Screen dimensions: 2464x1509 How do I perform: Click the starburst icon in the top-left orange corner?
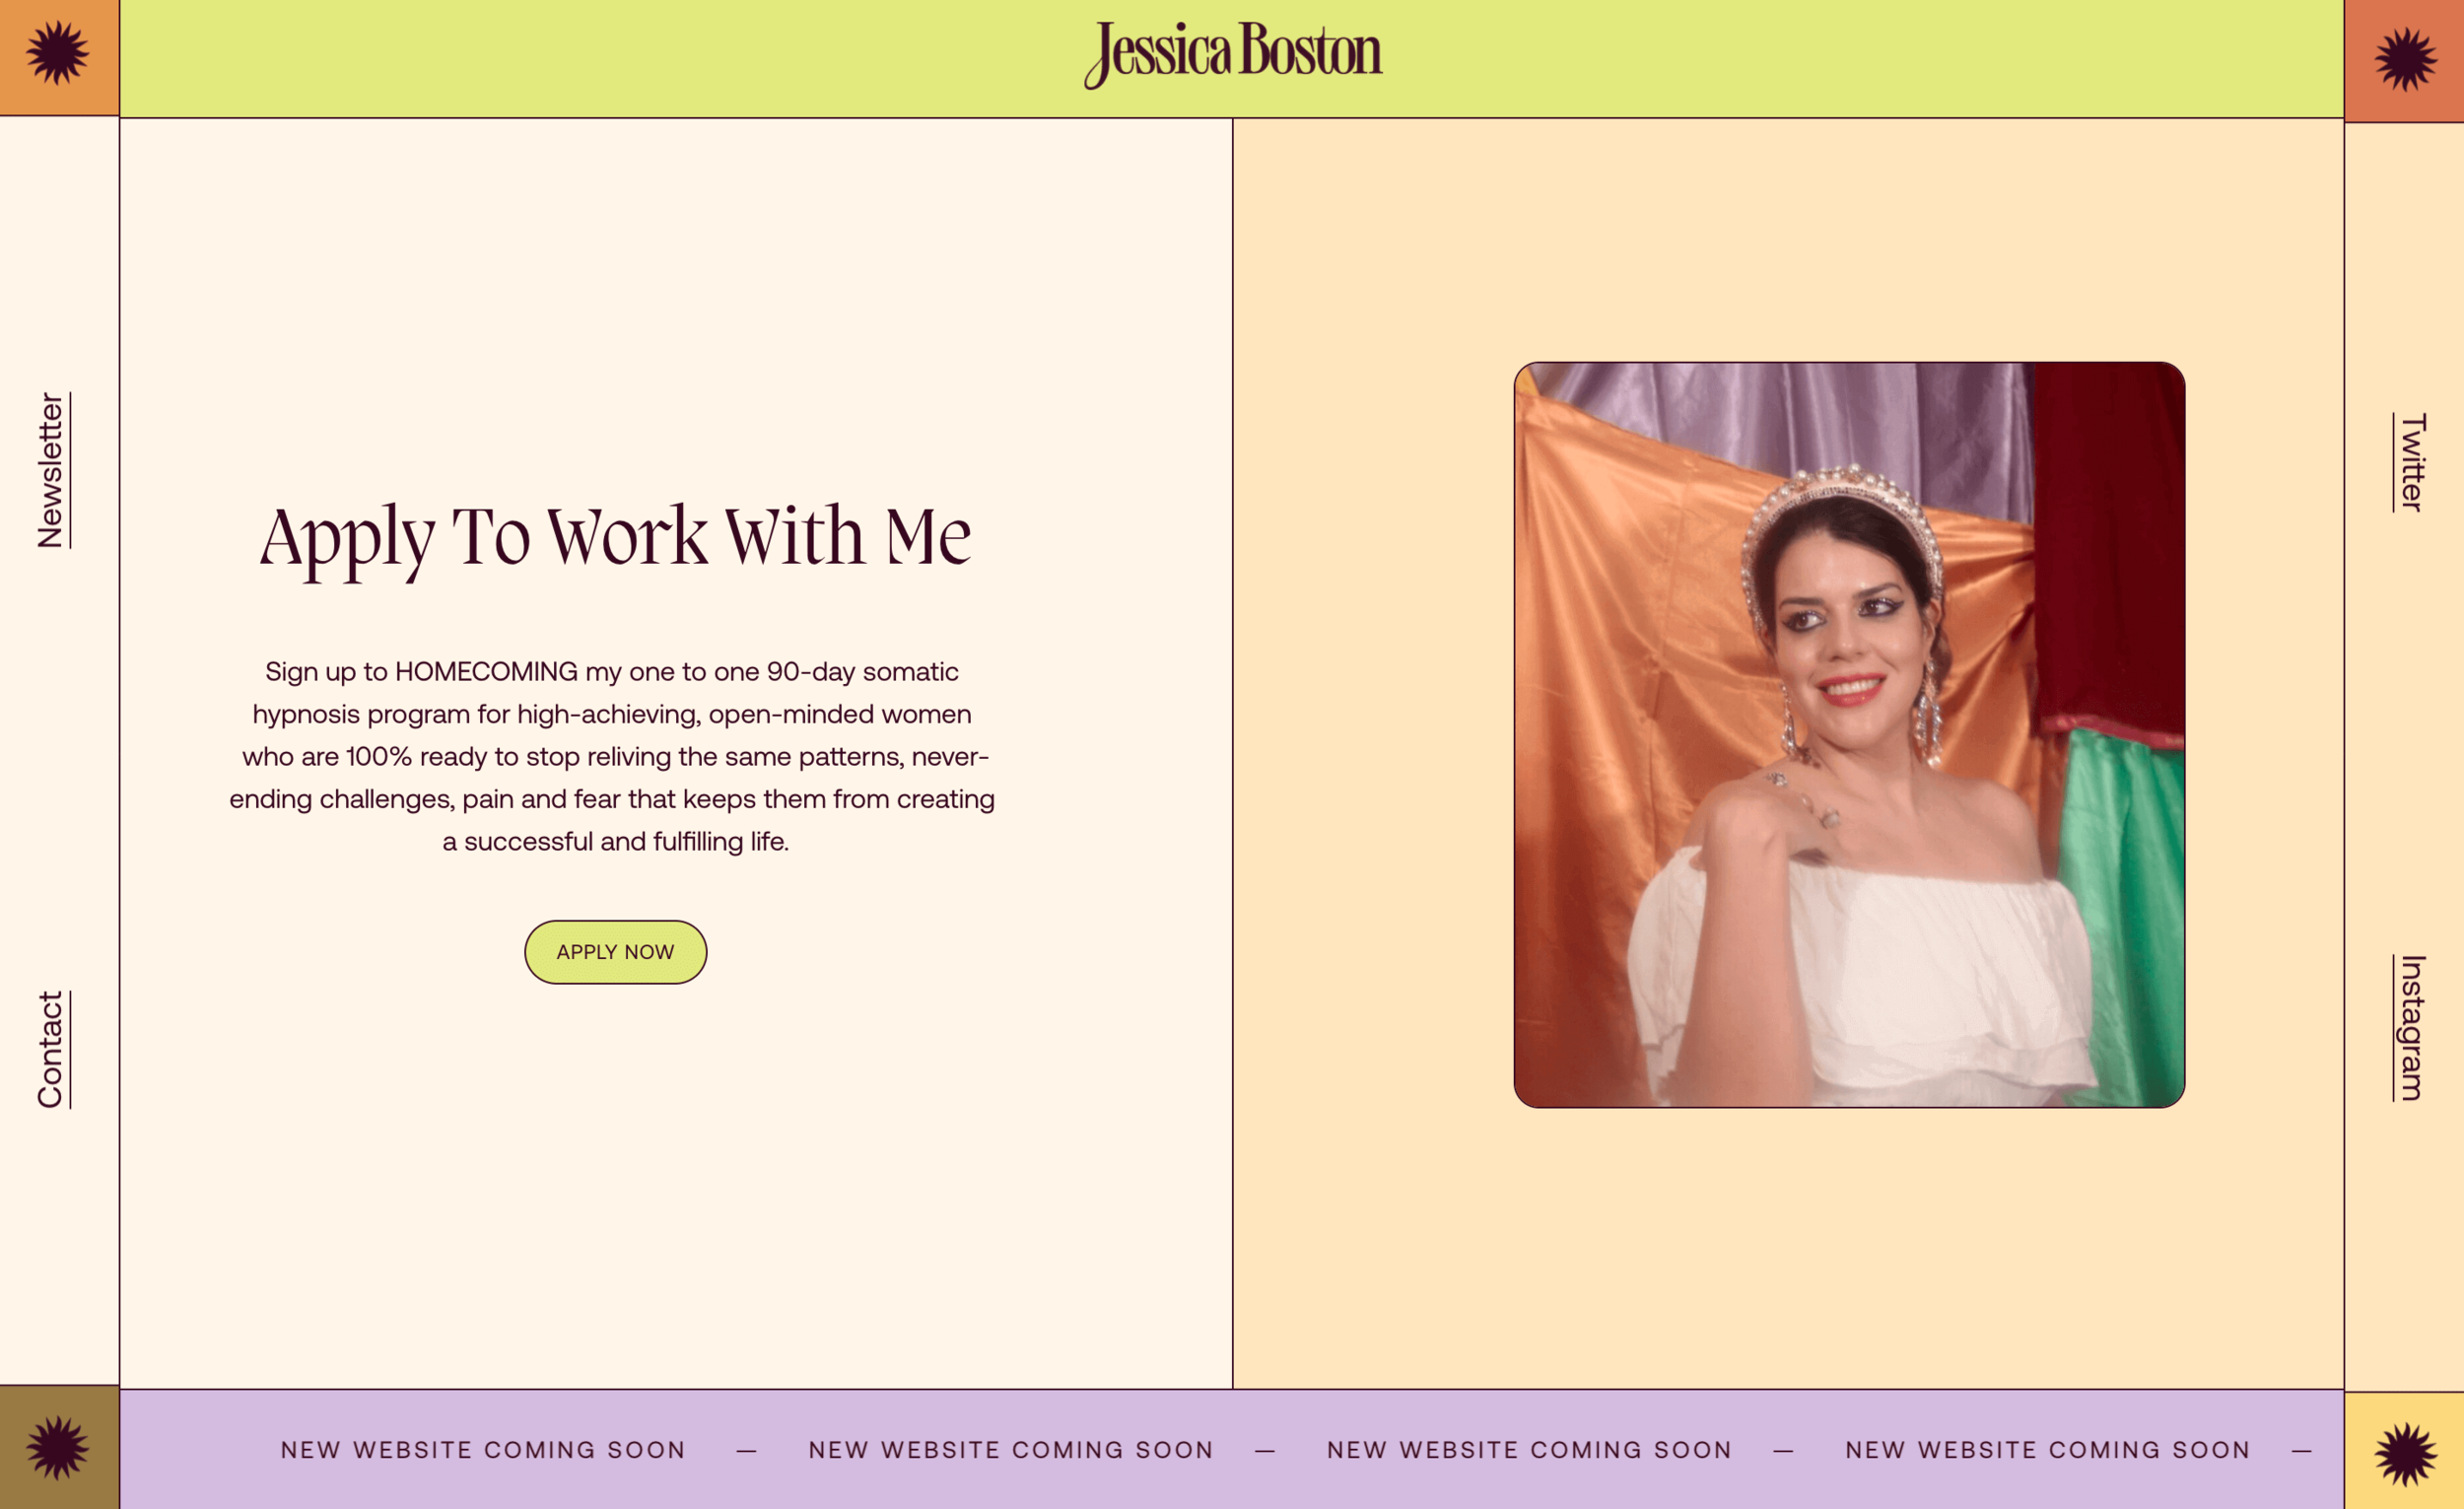click(58, 53)
